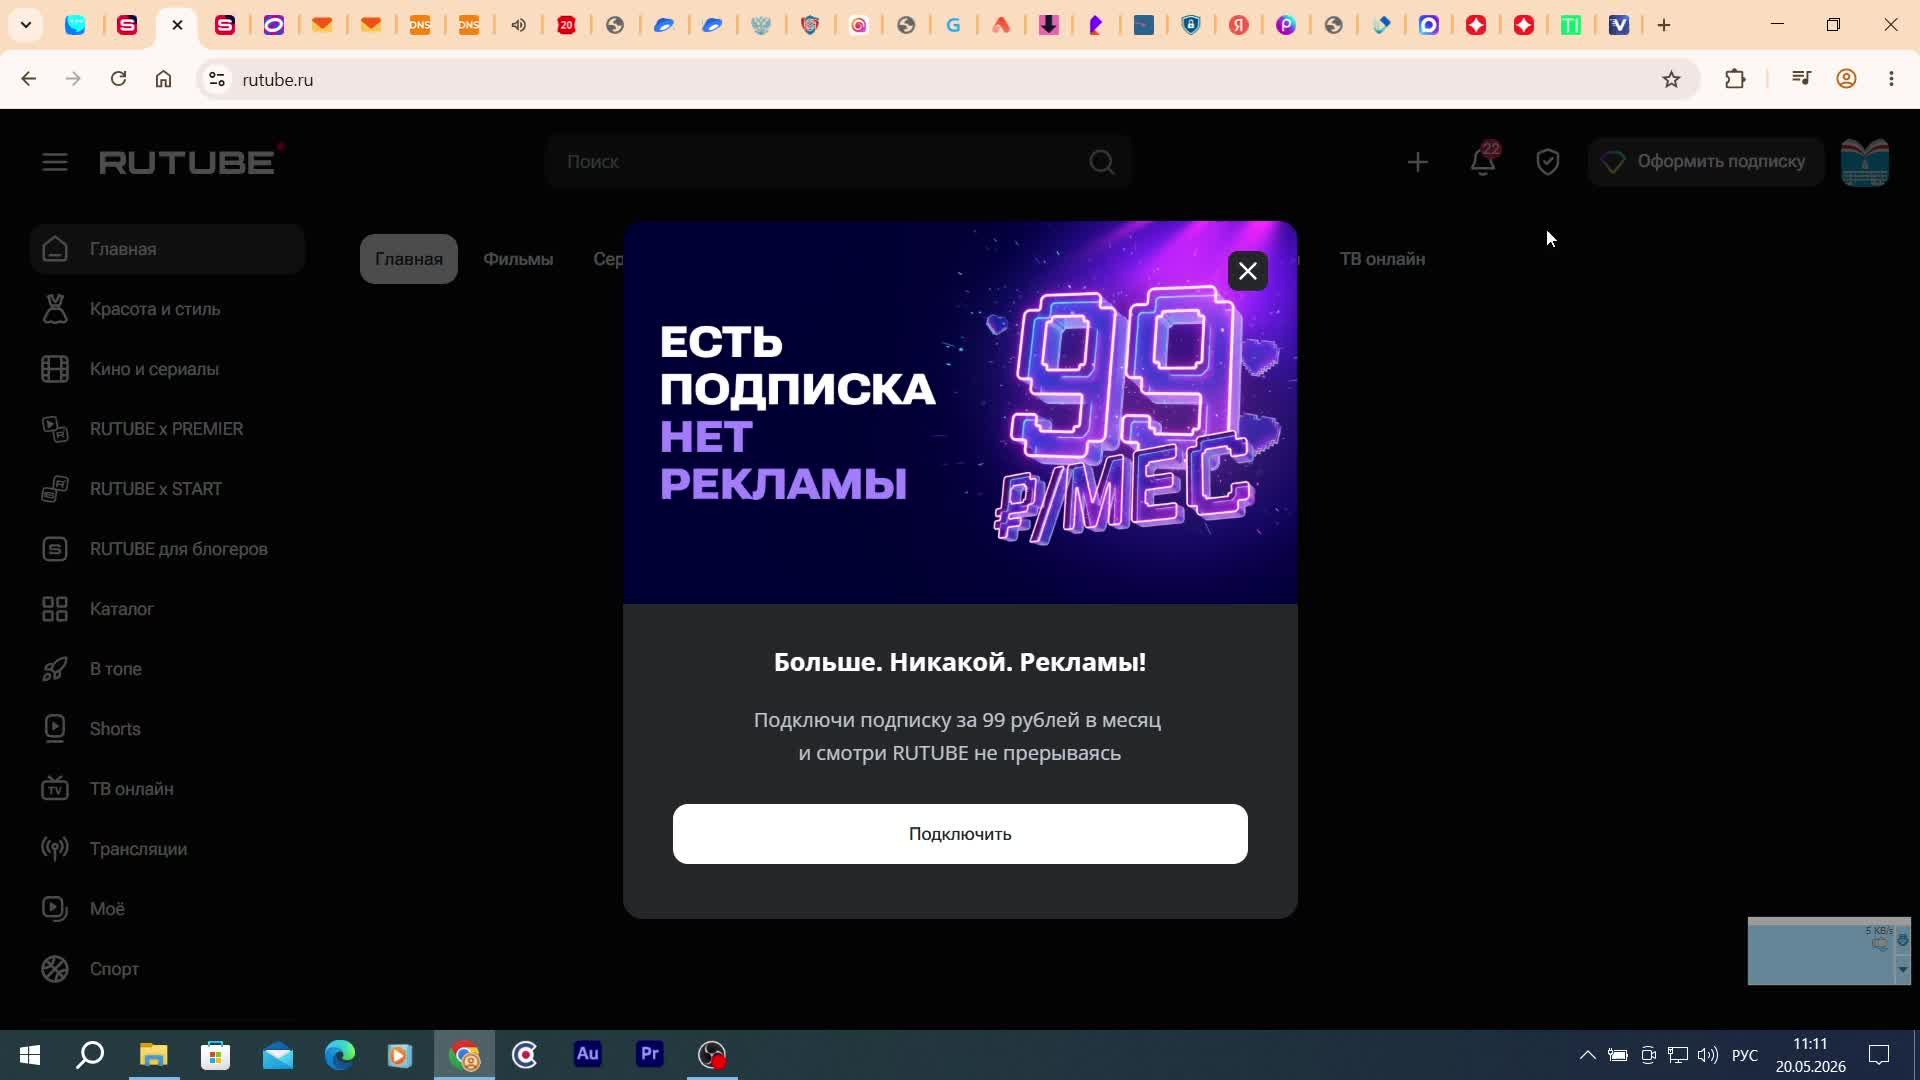Click the volume icon in system tray
Viewport: 1920px width, 1080px height.
pyautogui.click(x=1707, y=1055)
